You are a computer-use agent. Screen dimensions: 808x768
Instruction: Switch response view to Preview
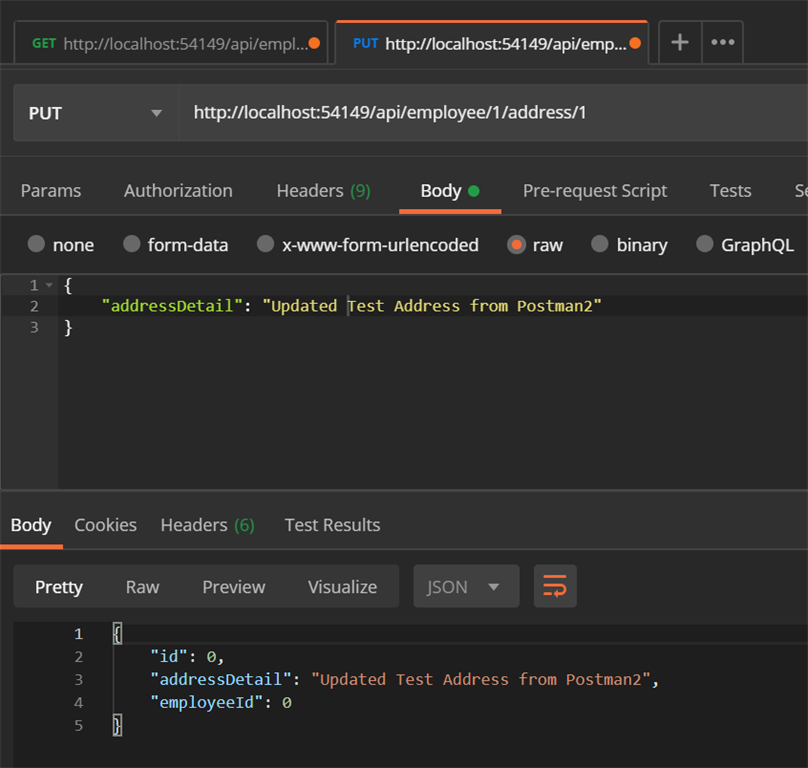(234, 587)
